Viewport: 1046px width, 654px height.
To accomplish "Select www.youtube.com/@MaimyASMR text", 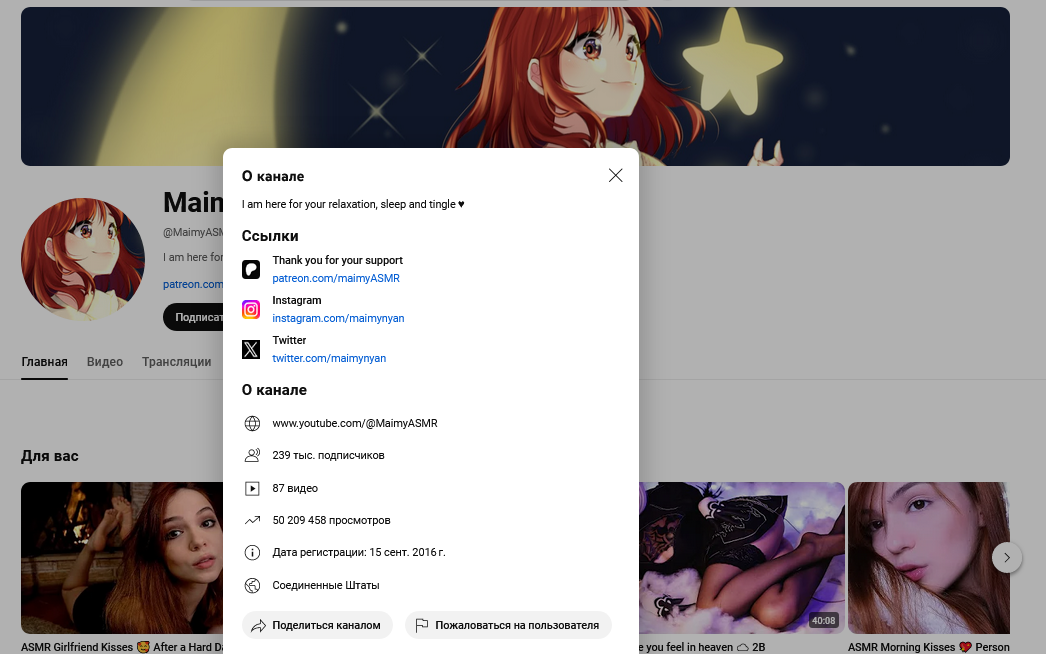I will [x=355, y=423].
